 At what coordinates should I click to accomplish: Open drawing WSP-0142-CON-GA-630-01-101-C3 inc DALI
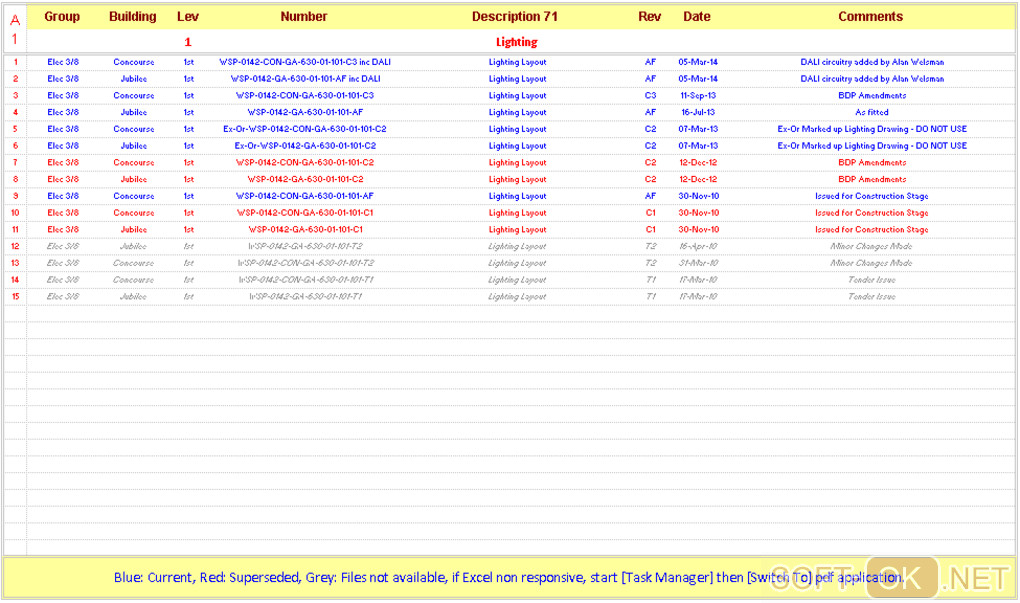click(x=304, y=62)
